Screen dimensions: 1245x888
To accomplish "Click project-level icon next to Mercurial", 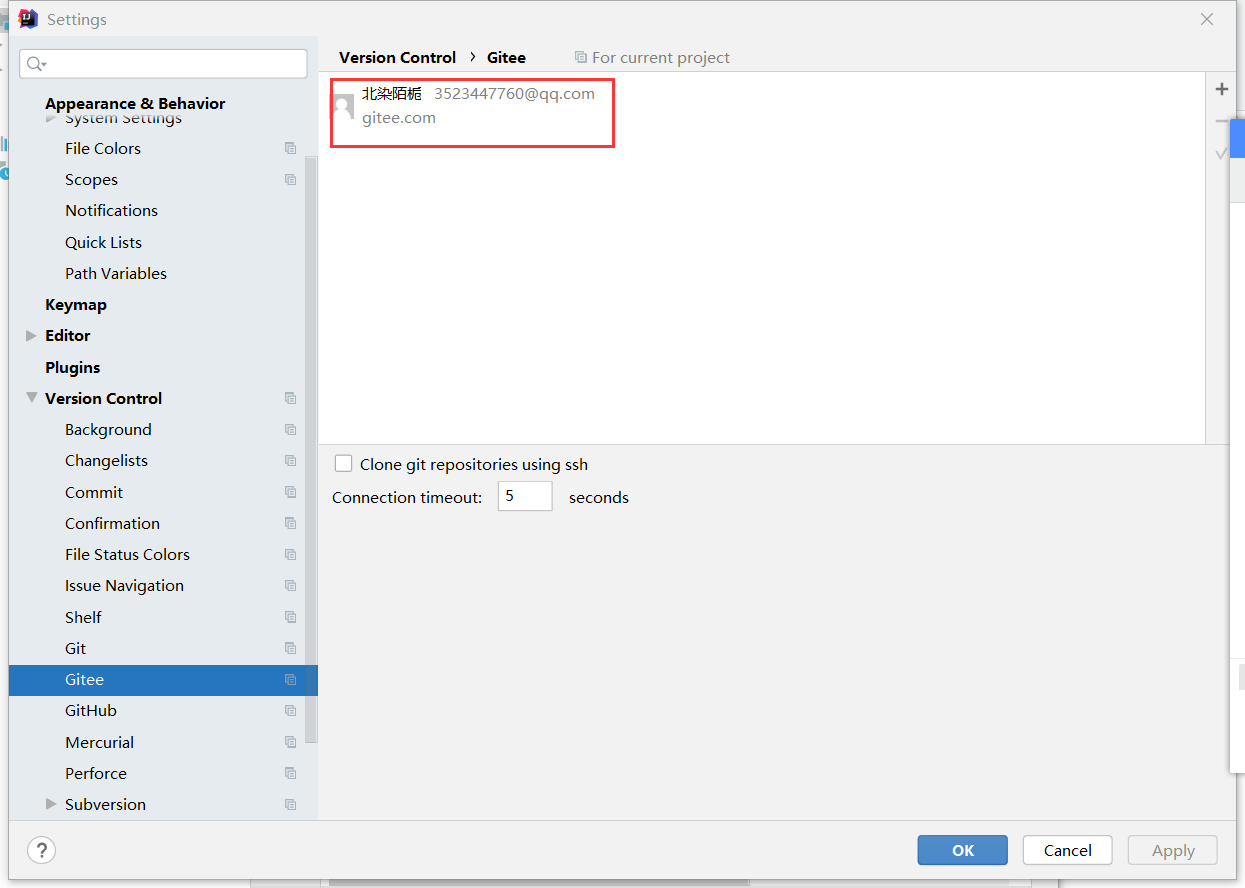I will pos(290,742).
